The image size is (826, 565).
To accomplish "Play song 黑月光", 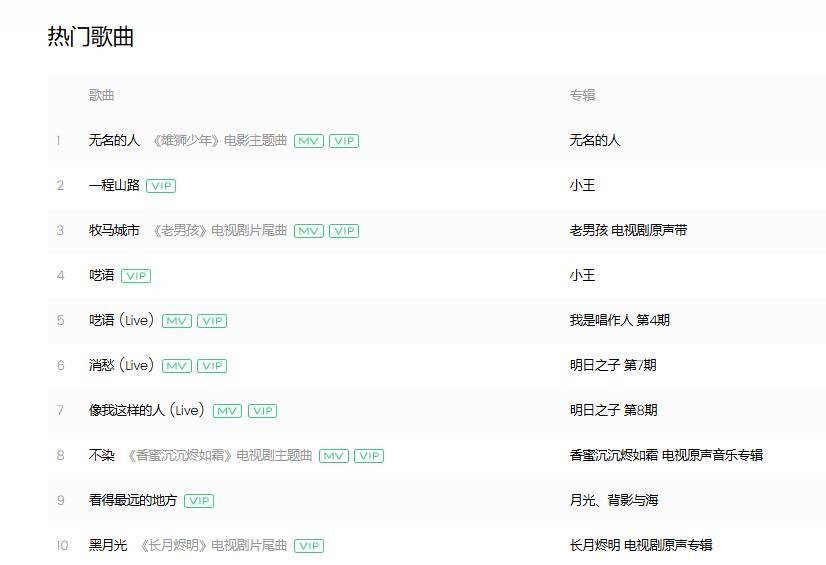I will [108, 545].
